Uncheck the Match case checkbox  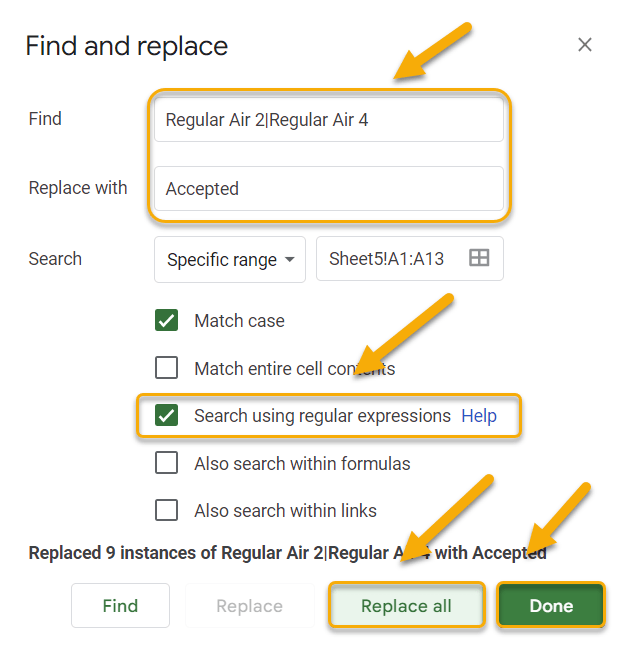167,320
